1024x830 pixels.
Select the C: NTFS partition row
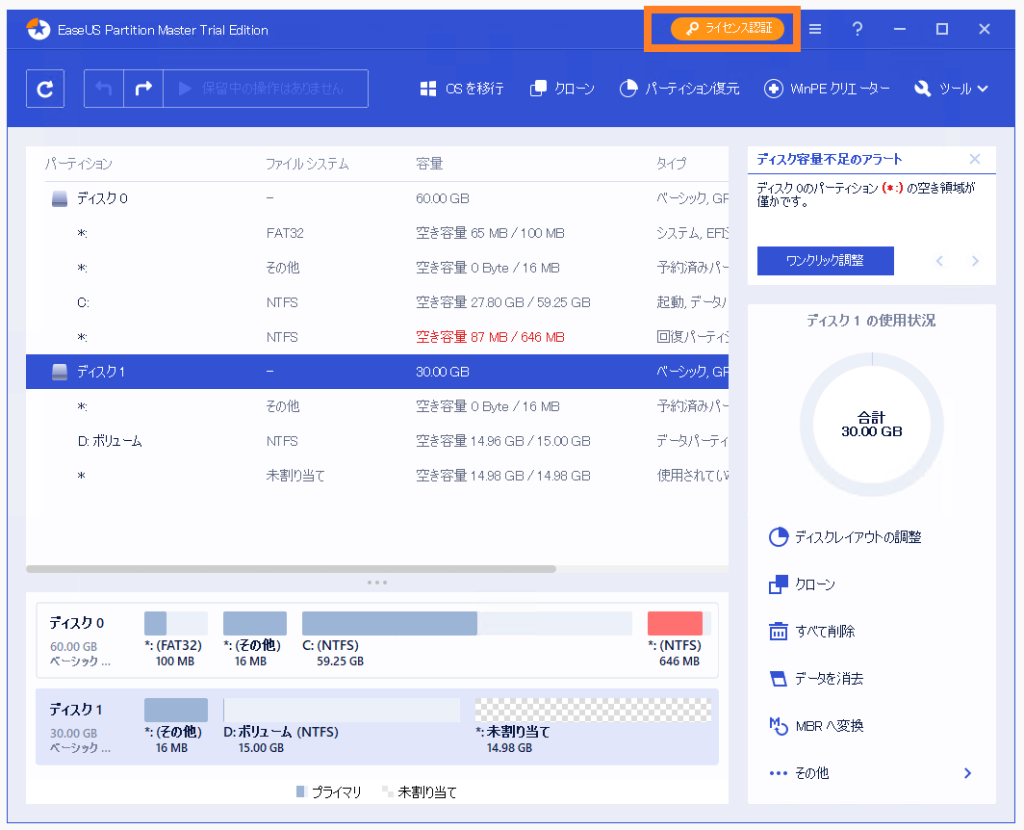pyautogui.click(x=377, y=302)
